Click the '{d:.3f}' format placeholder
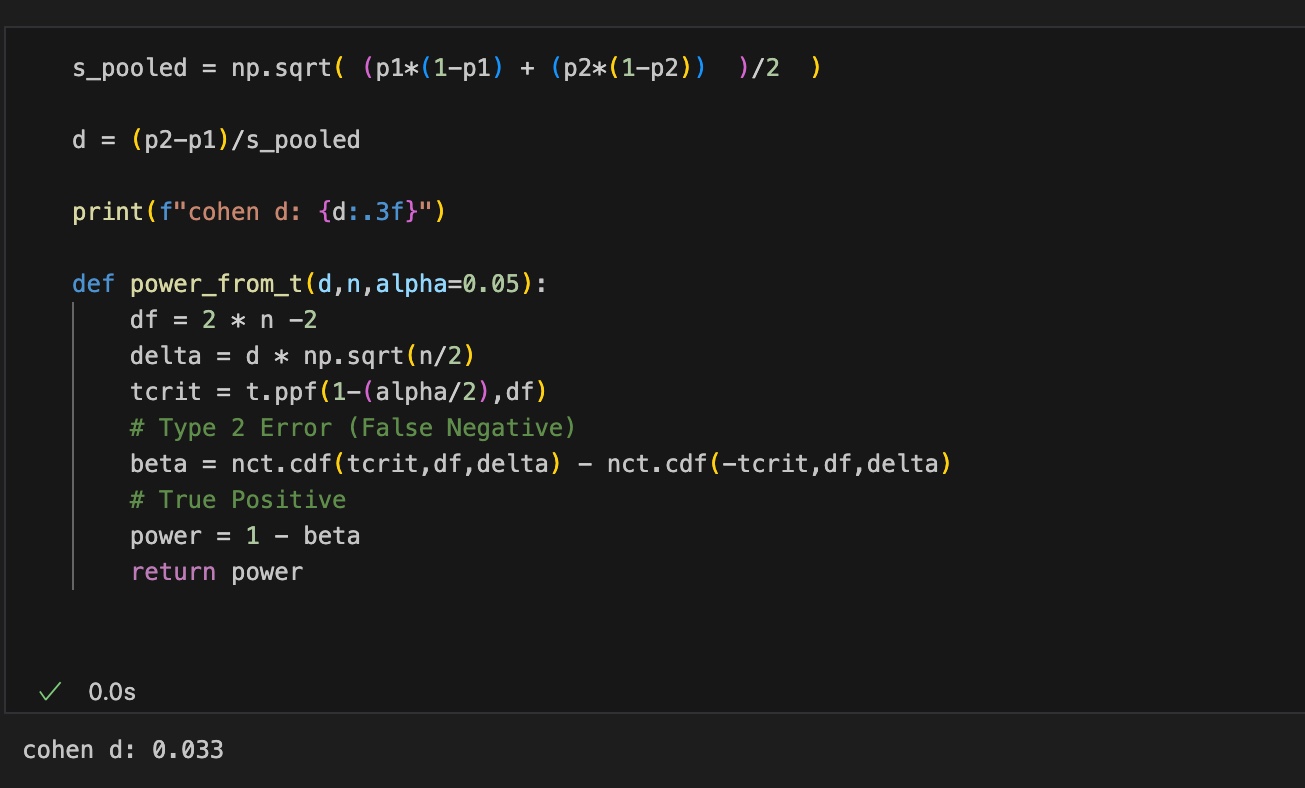Screen dimensions: 1305x788 pyautogui.click(x=375, y=212)
